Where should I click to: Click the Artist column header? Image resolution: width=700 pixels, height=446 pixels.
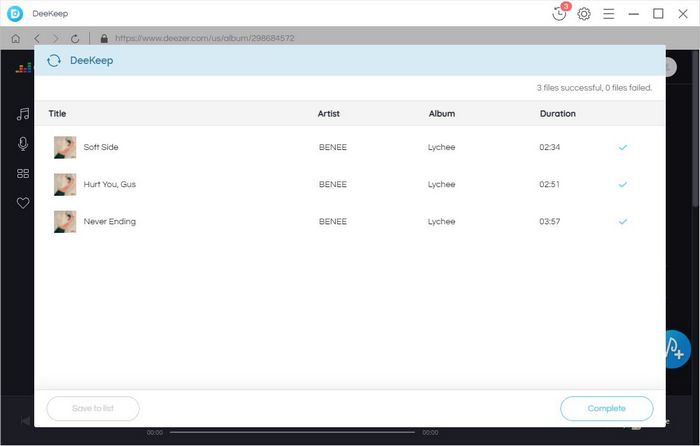coord(329,113)
